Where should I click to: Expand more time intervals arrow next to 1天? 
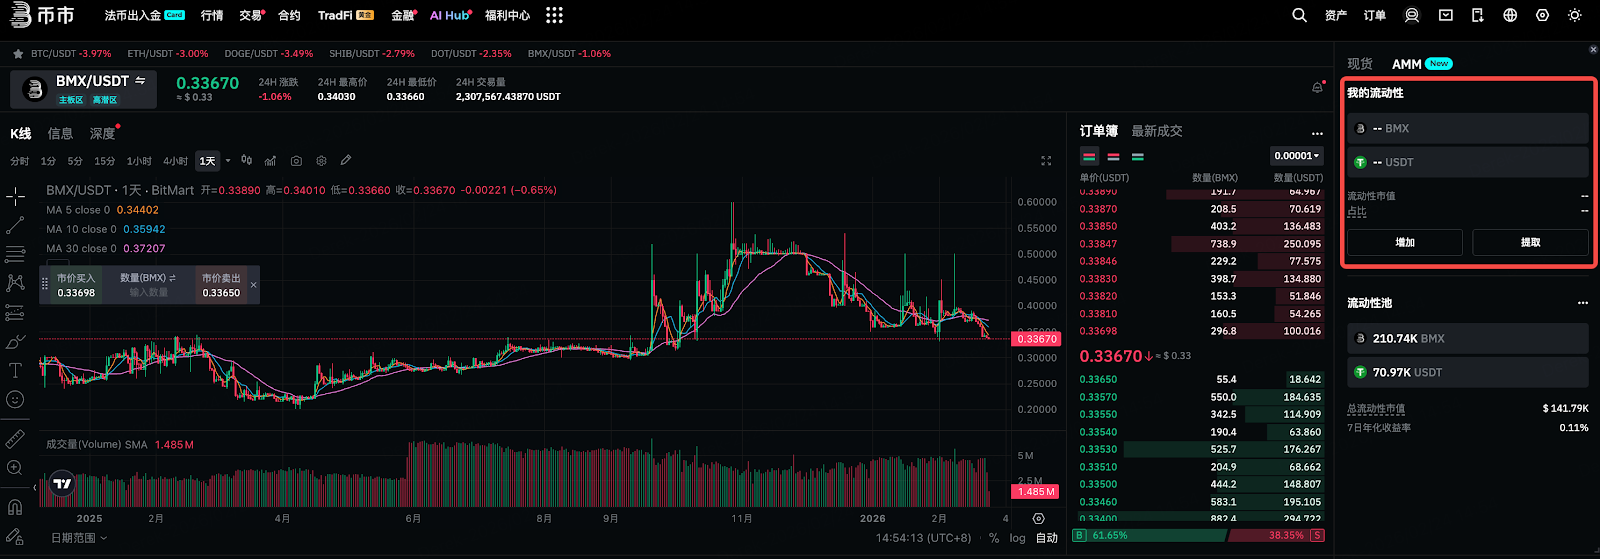(228, 161)
